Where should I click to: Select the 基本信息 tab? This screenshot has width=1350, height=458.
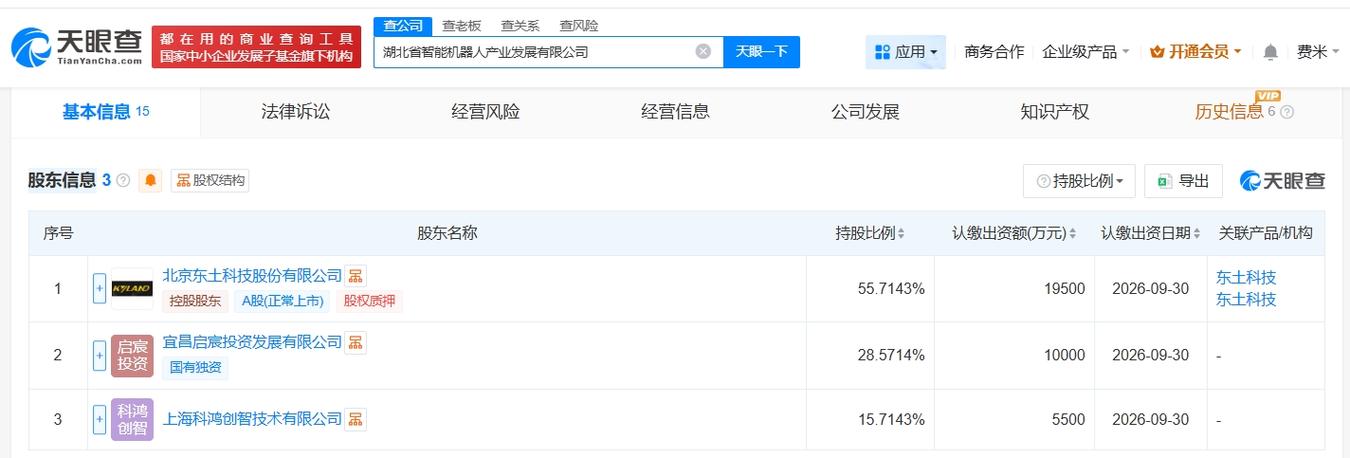(106, 112)
